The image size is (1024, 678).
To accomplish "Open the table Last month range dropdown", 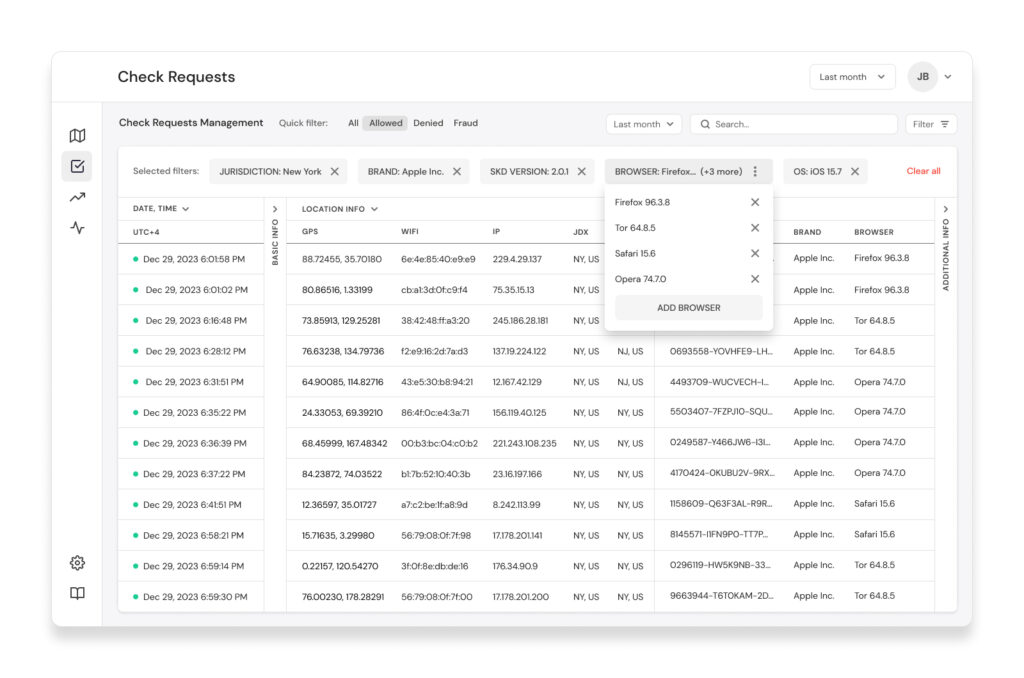I will pyautogui.click(x=643, y=124).
